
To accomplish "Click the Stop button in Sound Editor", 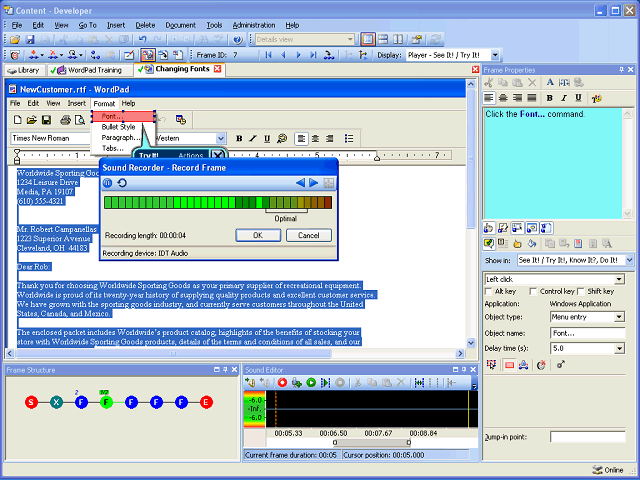I will (x=340, y=382).
